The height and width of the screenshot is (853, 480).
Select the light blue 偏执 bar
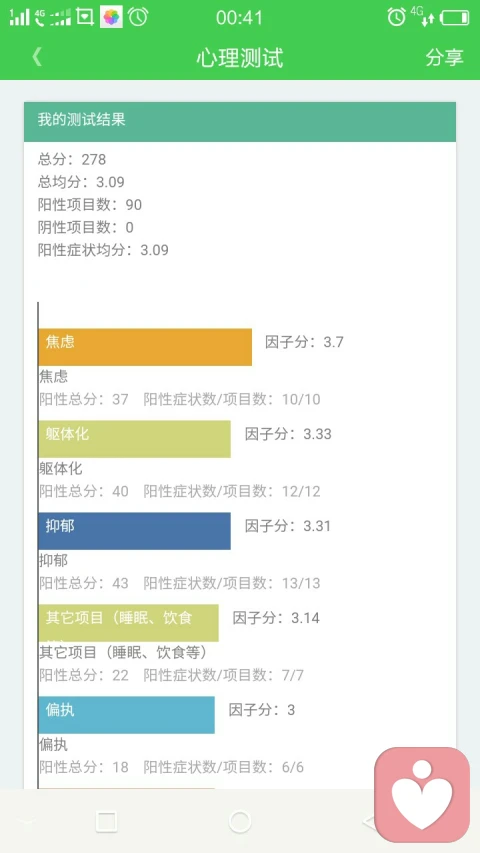tap(127, 715)
